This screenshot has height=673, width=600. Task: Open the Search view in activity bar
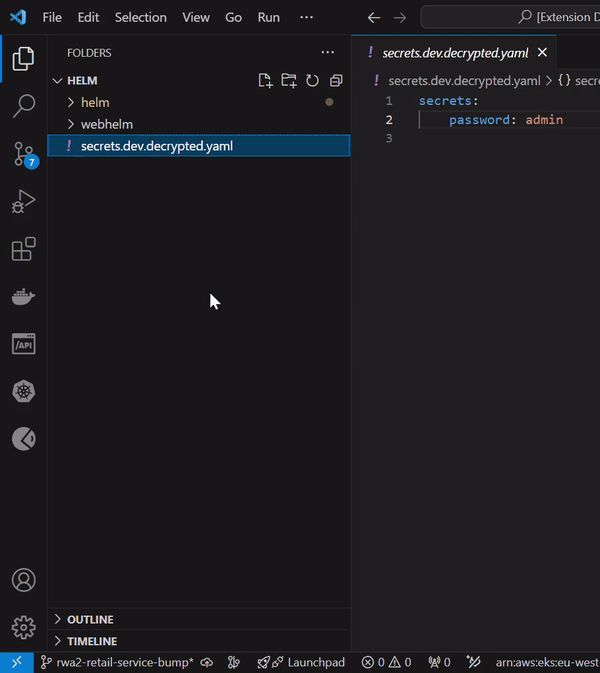[24, 106]
